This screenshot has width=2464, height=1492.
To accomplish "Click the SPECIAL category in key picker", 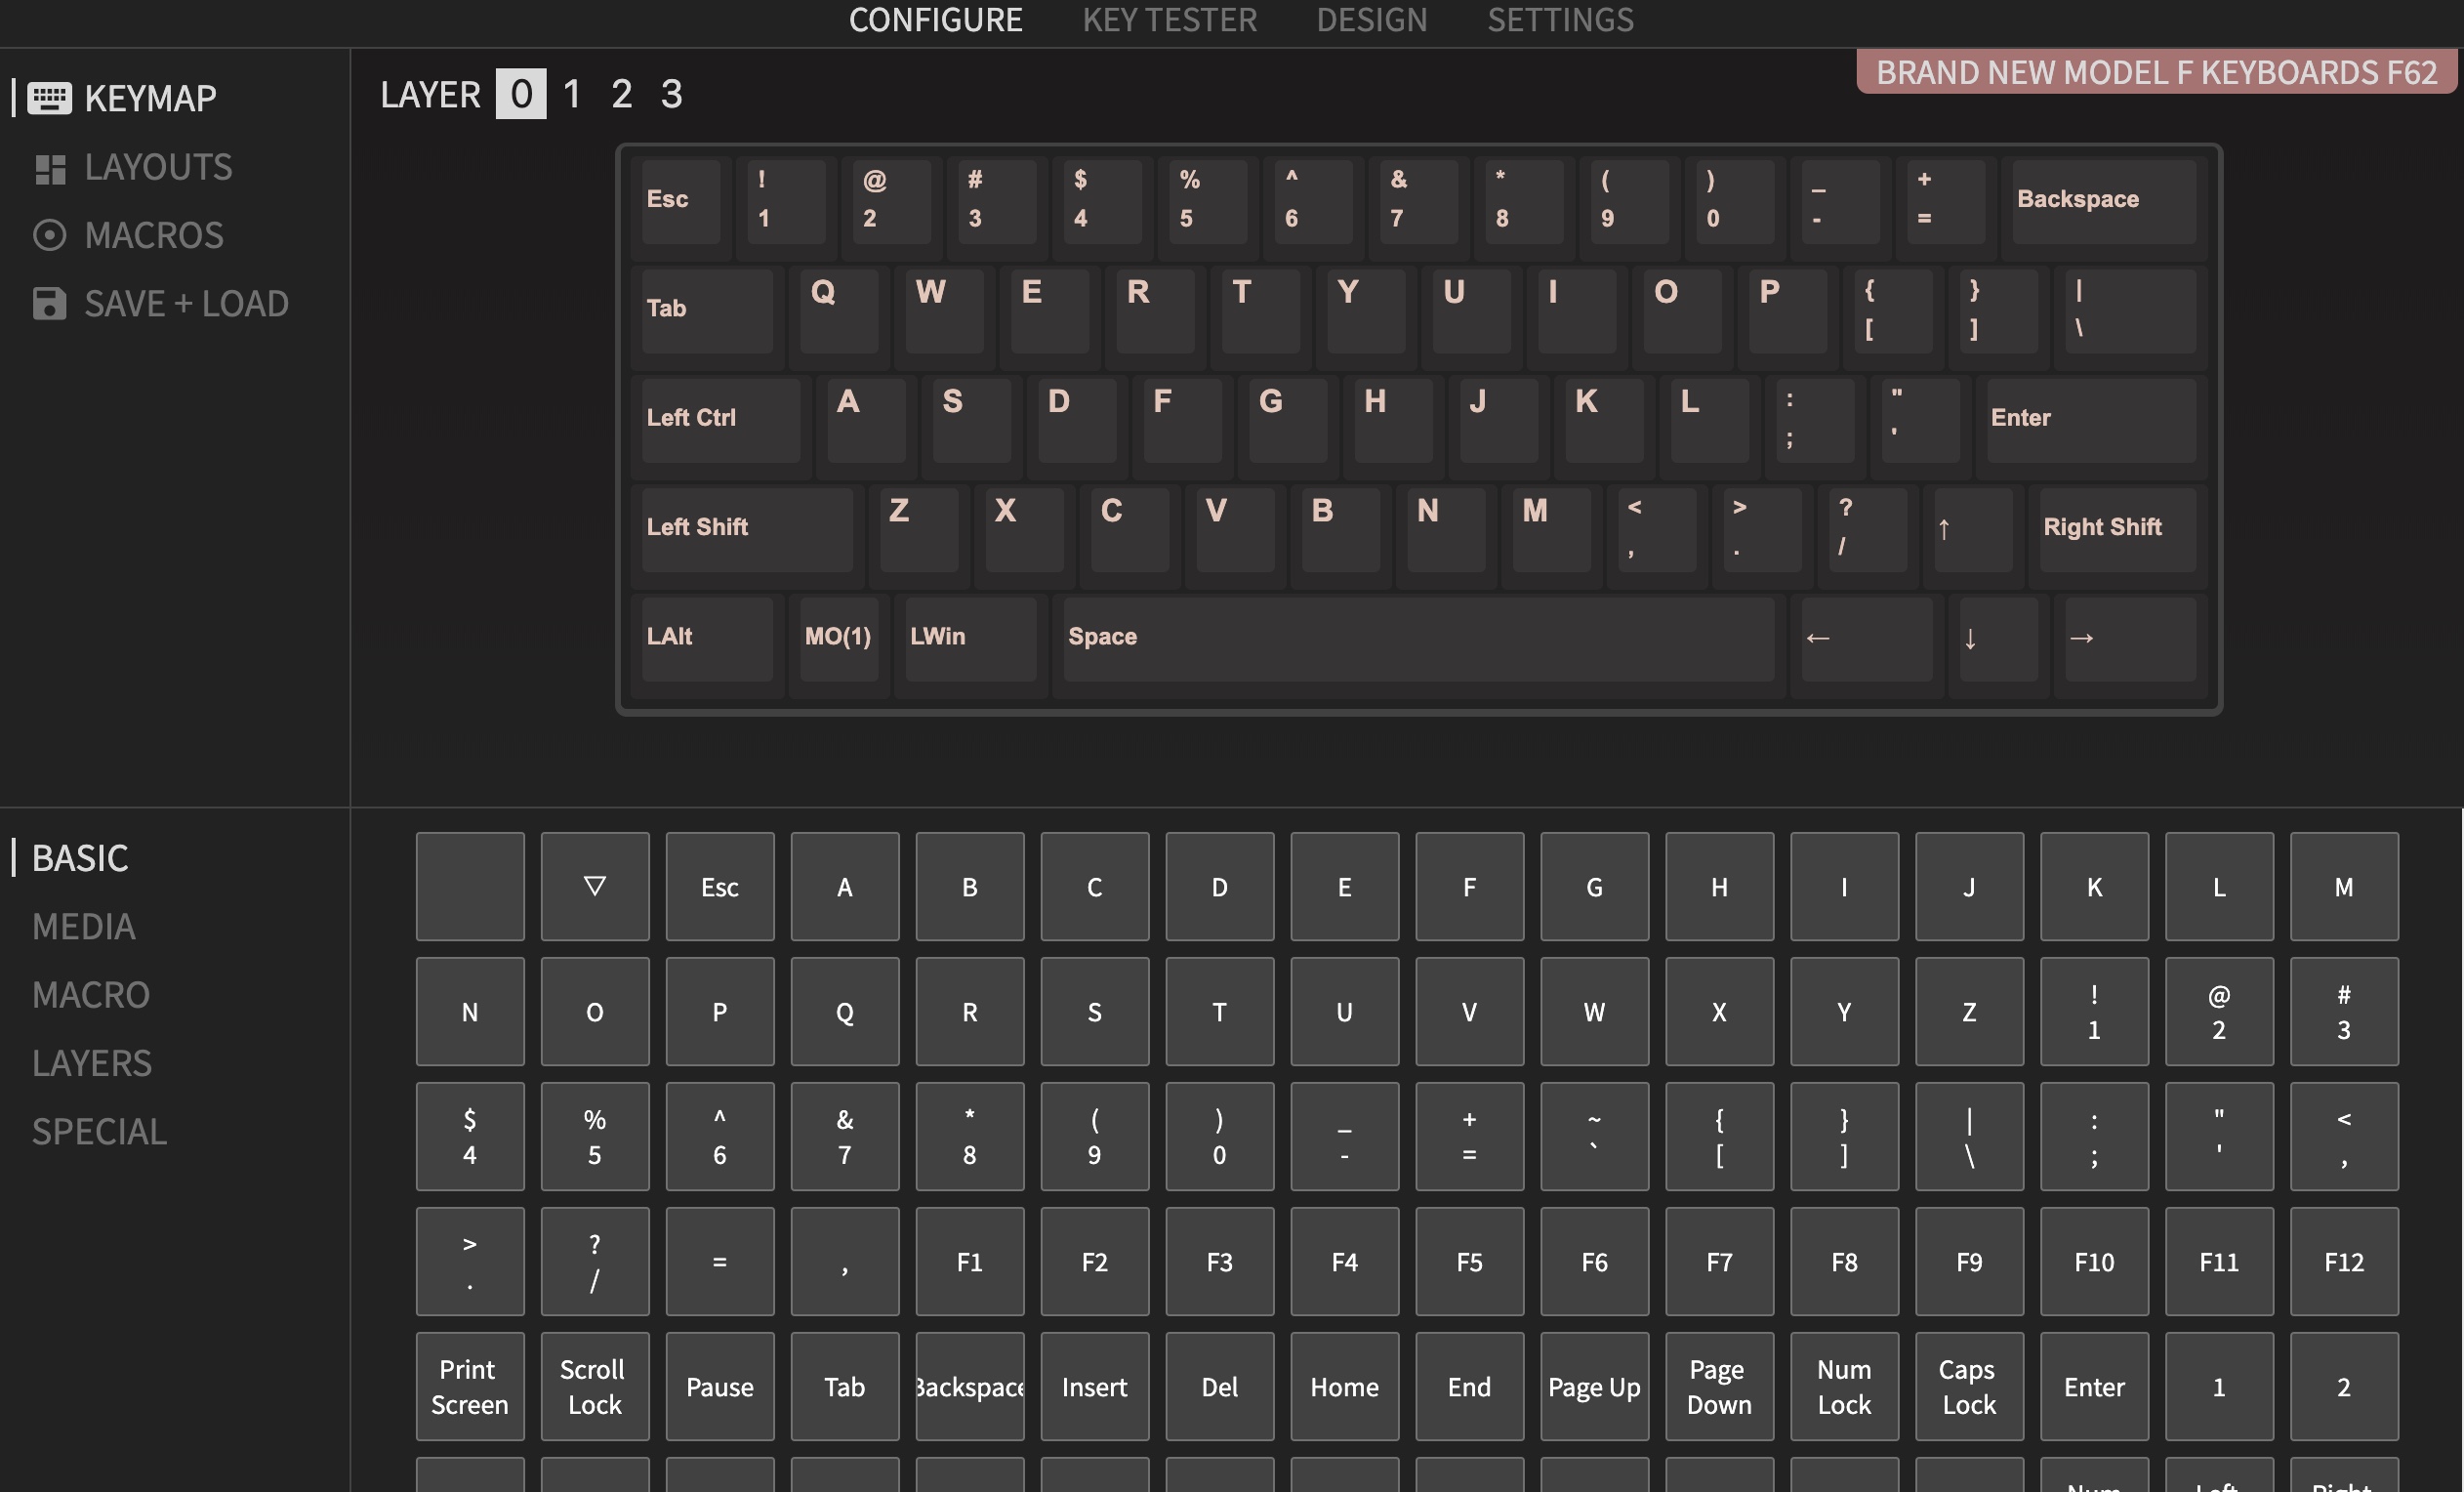I will pyautogui.click(x=99, y=1128).
